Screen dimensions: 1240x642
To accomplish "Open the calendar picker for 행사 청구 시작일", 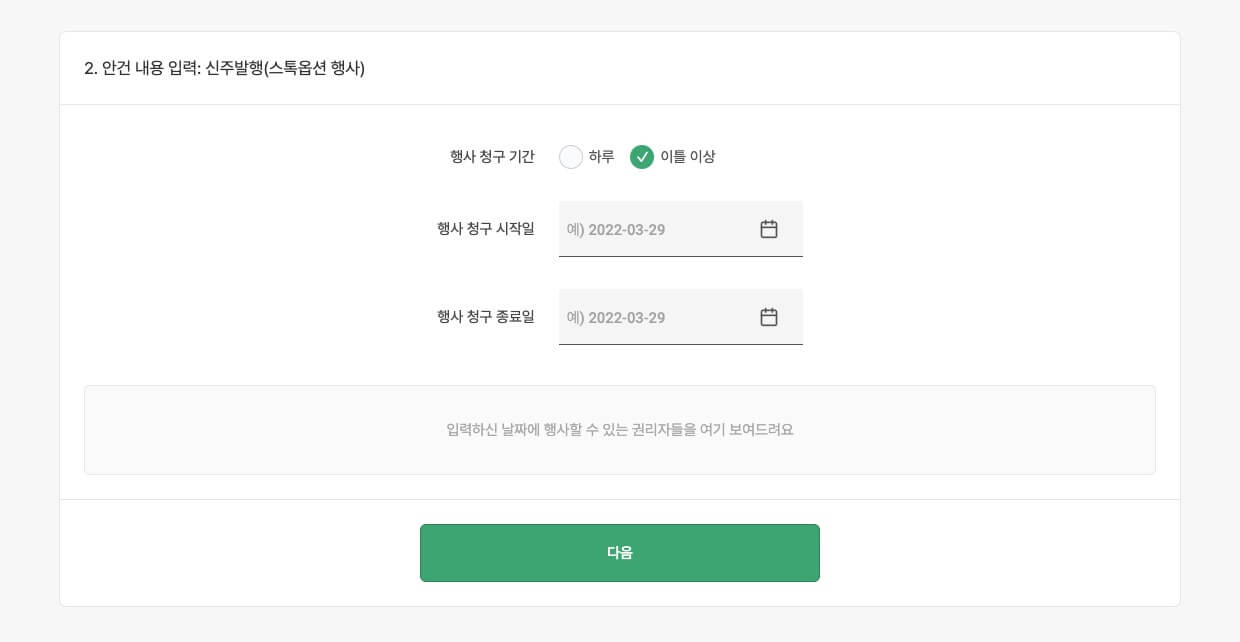I will tap(769, 229).
